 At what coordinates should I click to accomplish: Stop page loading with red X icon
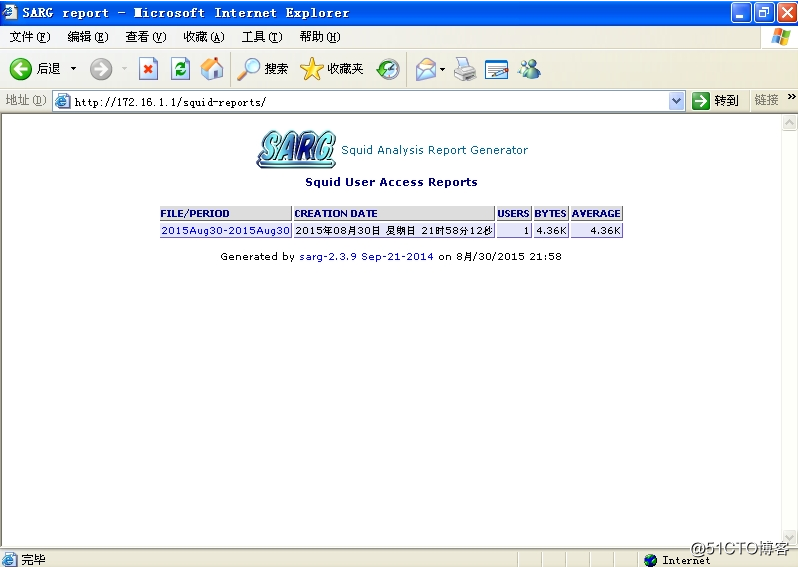pyautogui.click(x=148, y=69)
